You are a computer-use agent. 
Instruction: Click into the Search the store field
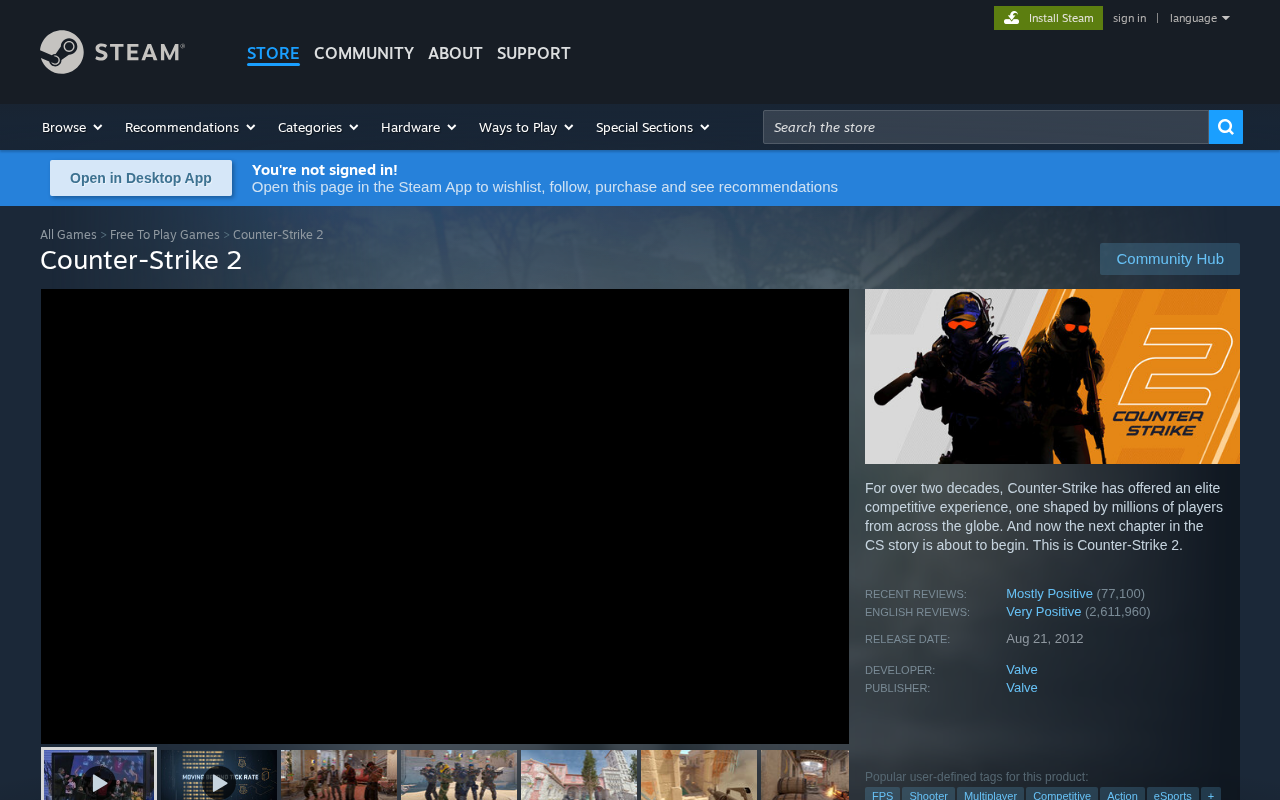pyautogui.click(x=986, y=127)
